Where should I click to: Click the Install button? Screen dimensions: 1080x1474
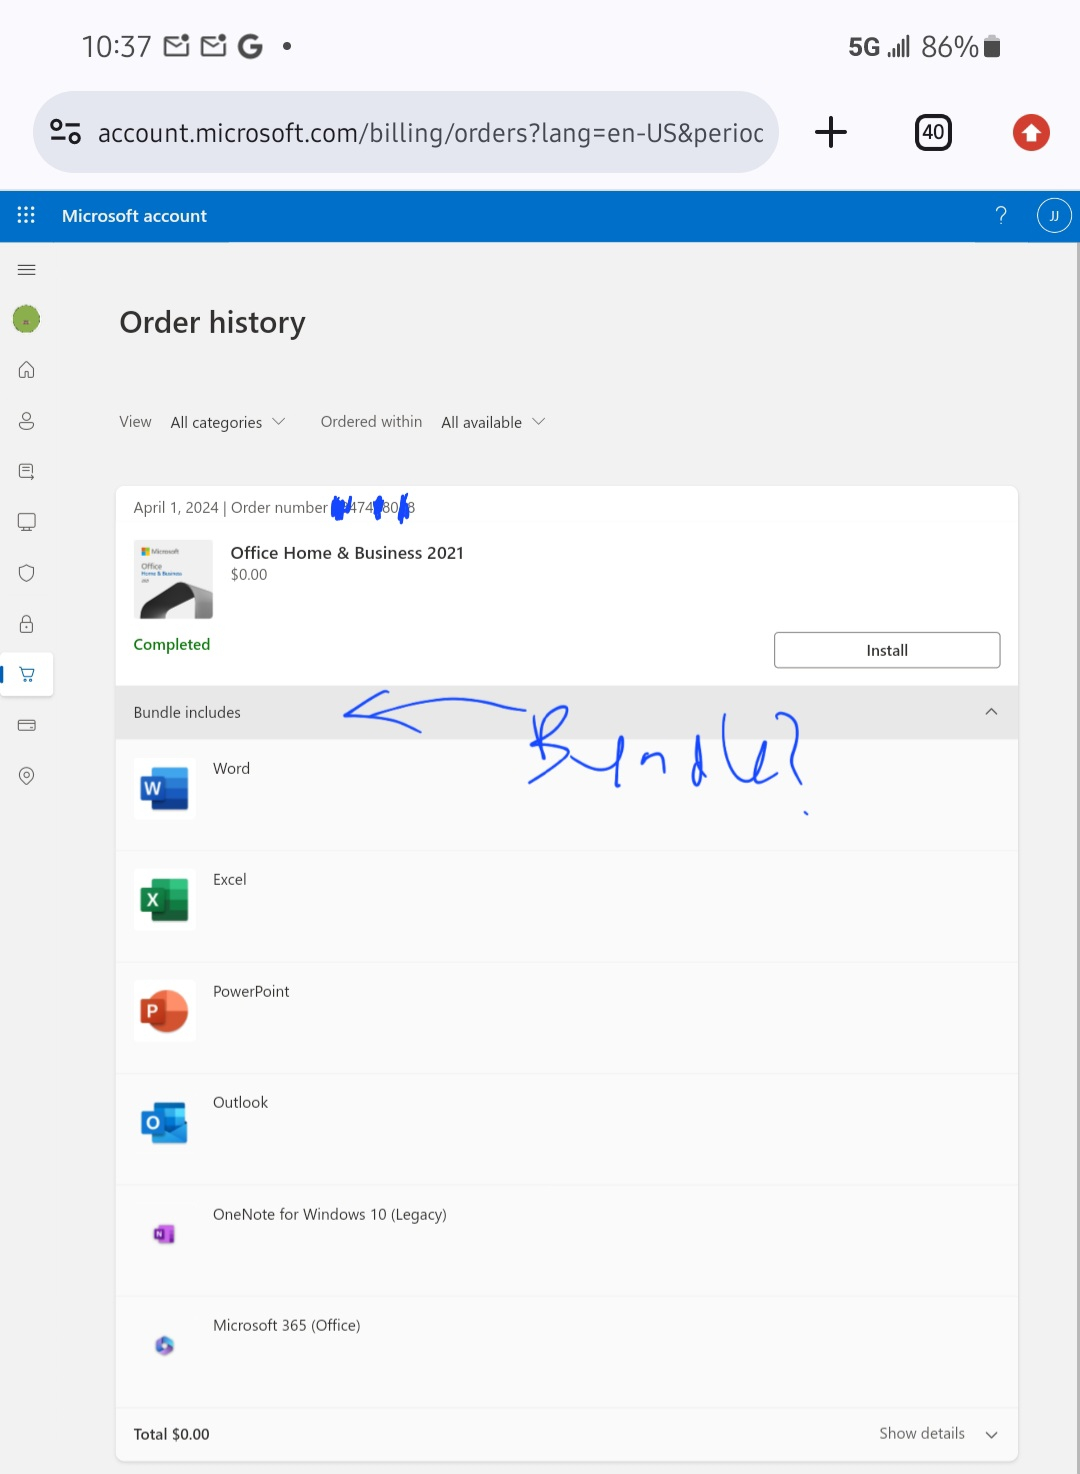[887, 650]
